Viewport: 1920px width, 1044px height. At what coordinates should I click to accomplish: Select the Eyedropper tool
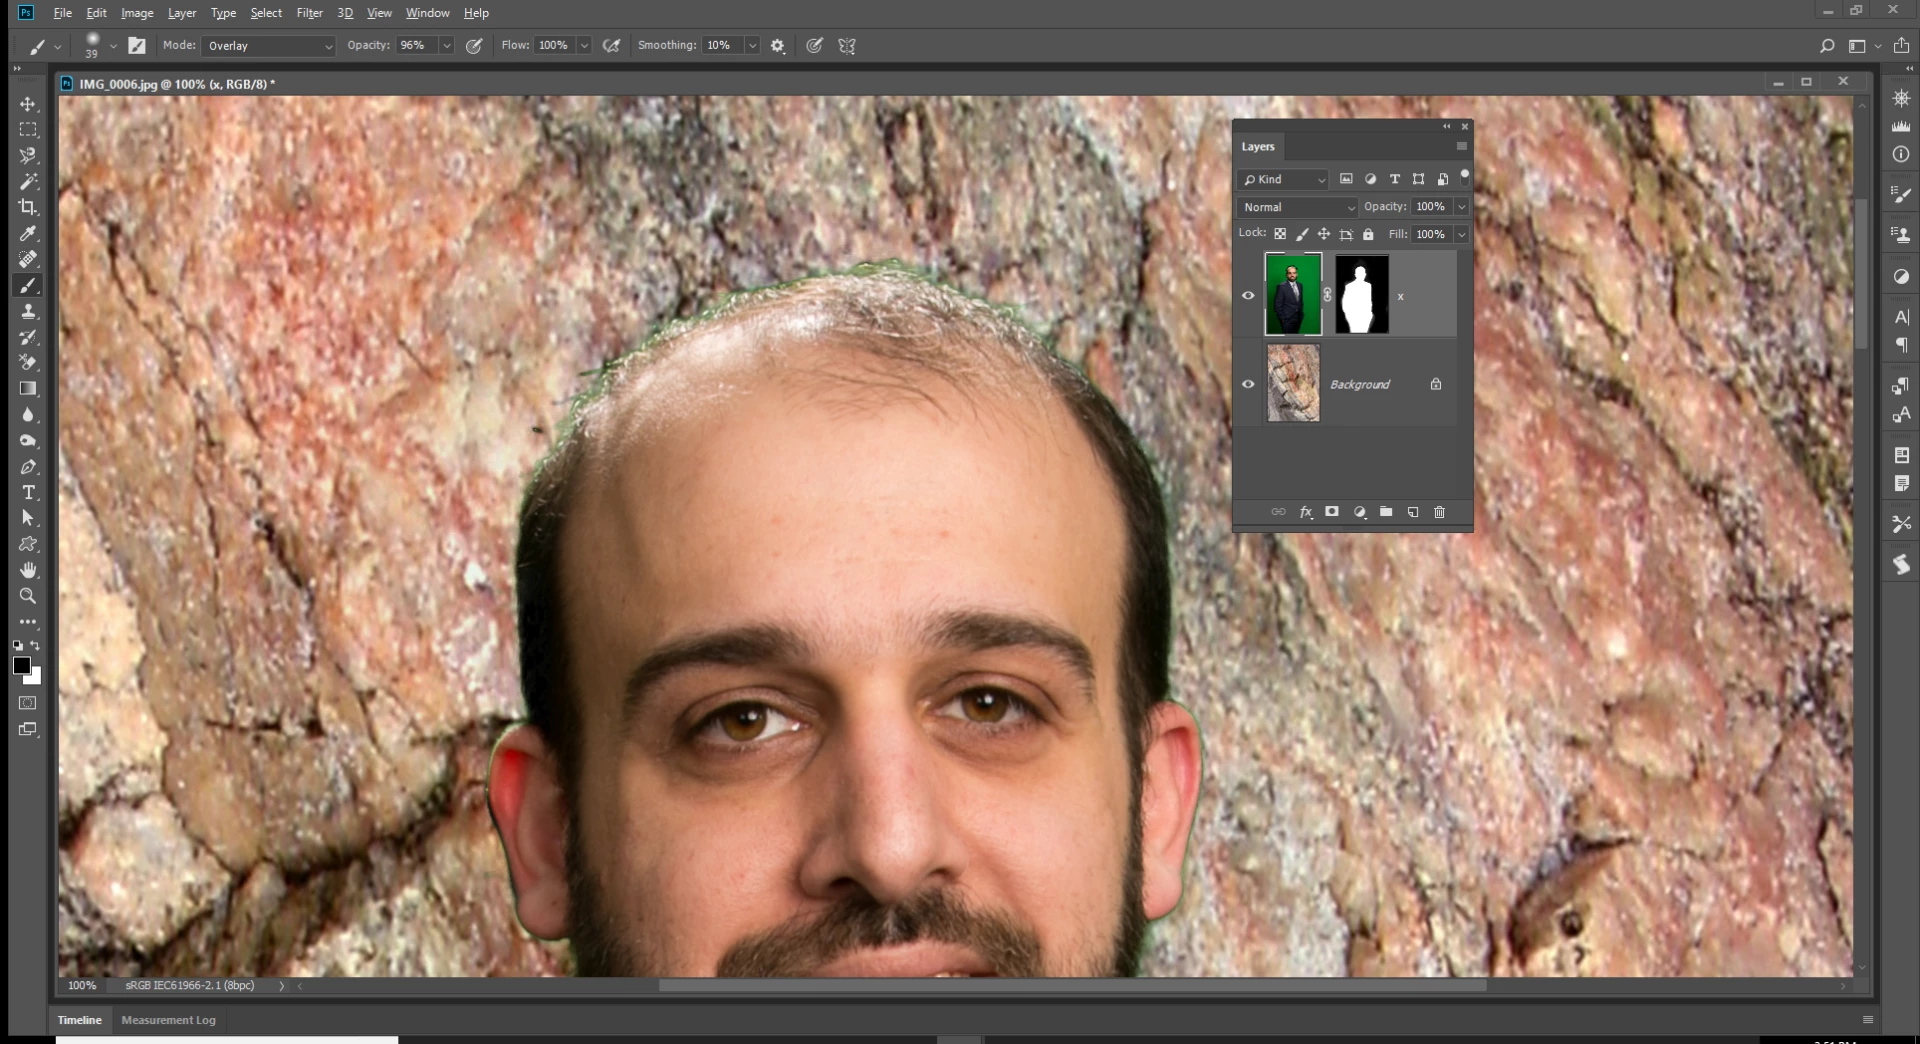pyautogui.click(x=28, y=234)
